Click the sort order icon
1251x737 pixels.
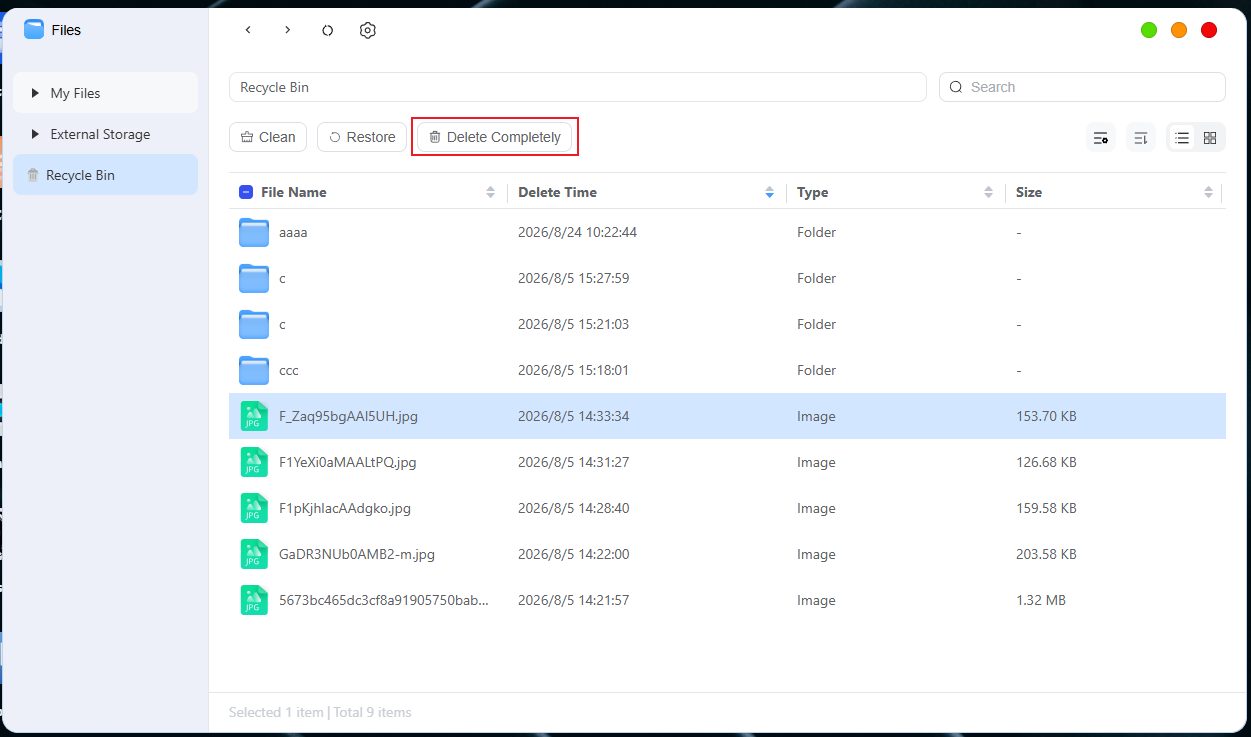[1141, 138]
